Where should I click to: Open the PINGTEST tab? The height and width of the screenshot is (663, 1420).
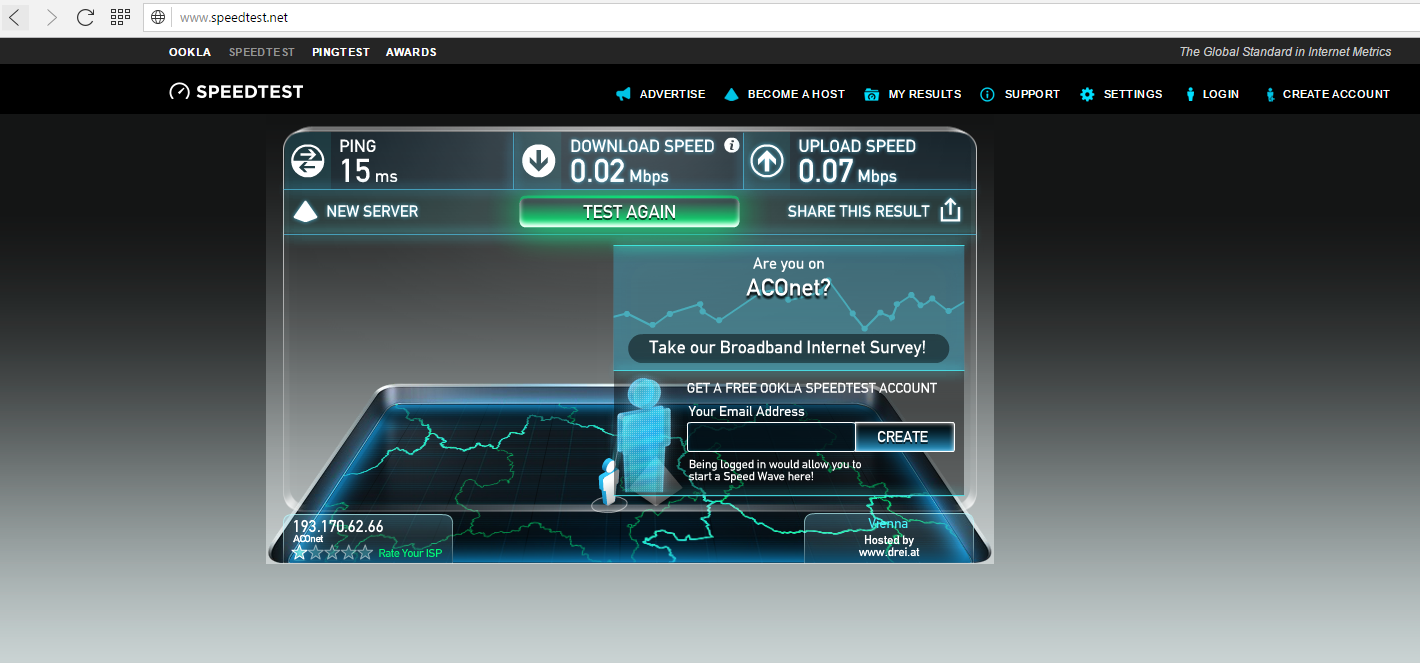[341, 52]
